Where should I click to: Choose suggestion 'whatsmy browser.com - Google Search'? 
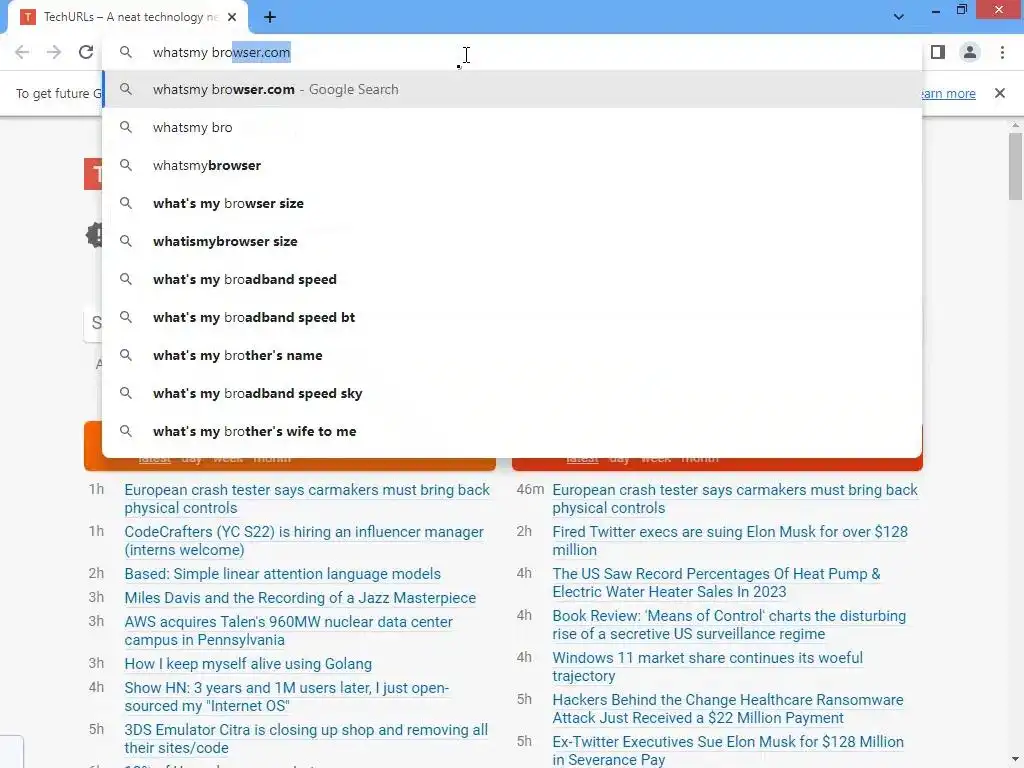click(513, 89)
